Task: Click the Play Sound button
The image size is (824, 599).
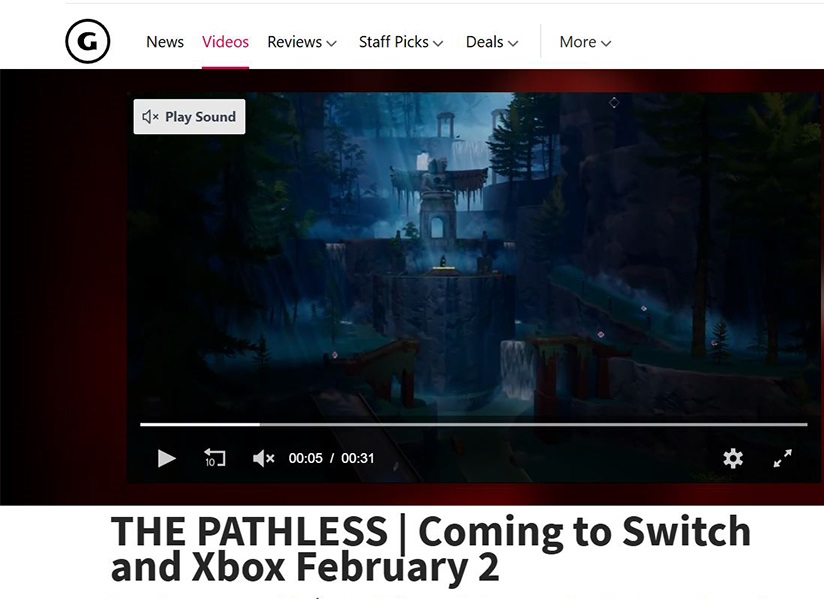Action: [x=189, y=117]
